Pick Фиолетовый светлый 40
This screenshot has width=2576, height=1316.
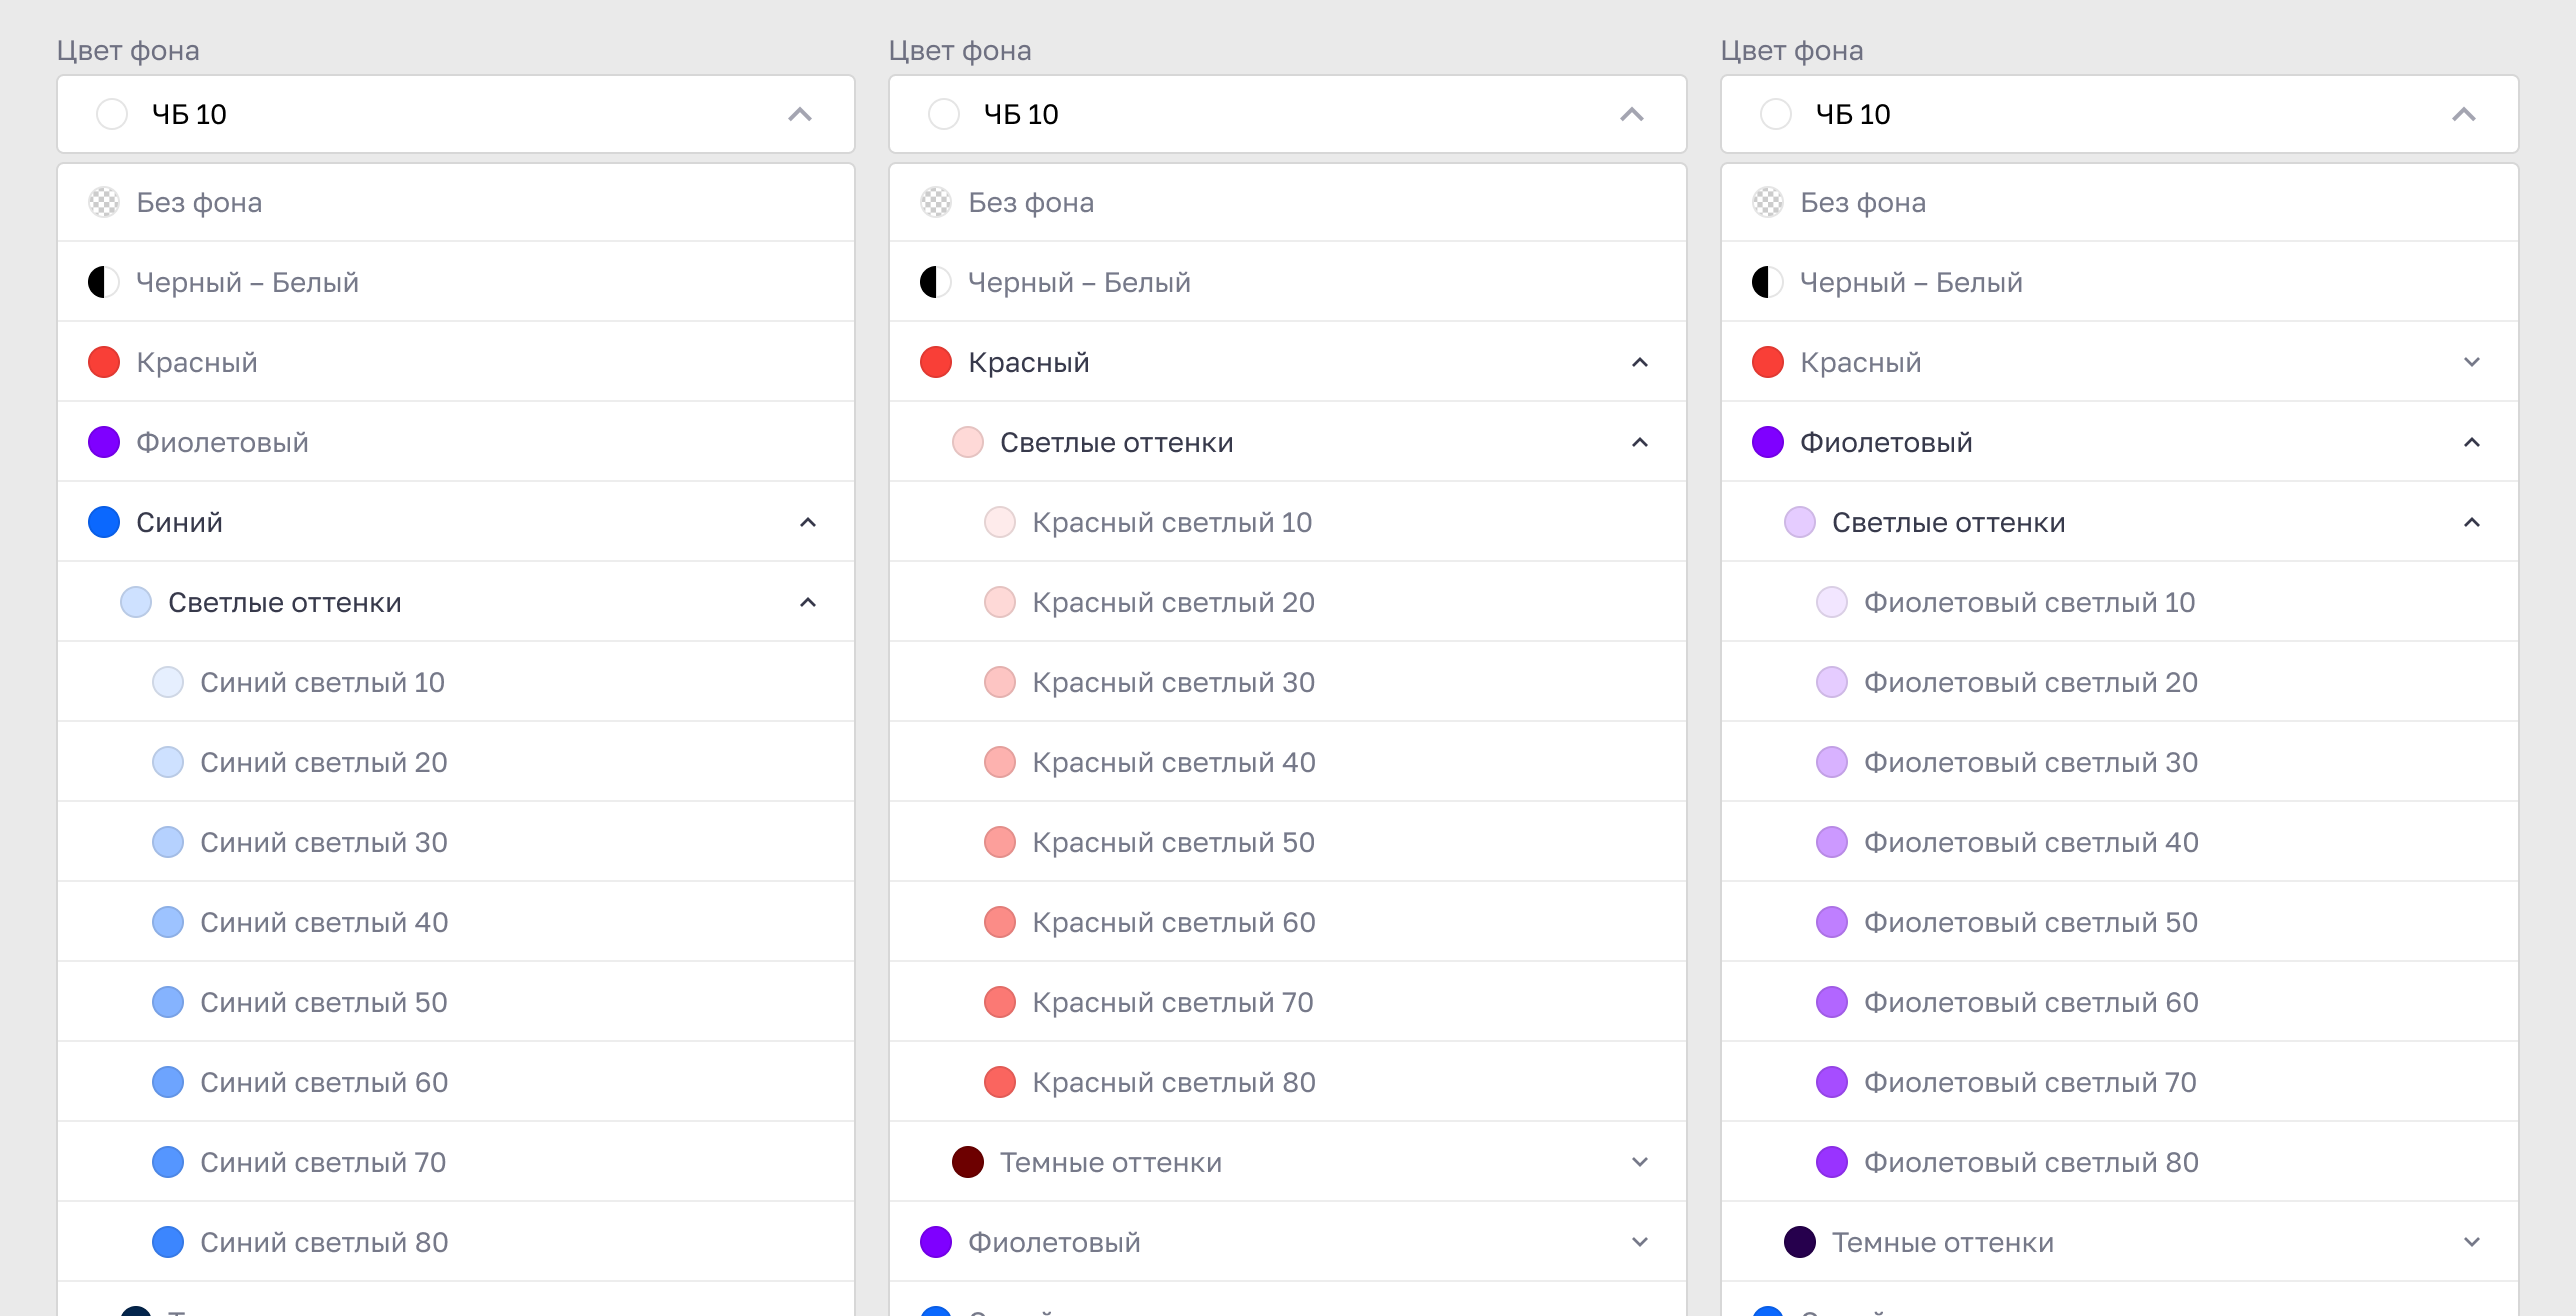click(x=2120, y=842)
